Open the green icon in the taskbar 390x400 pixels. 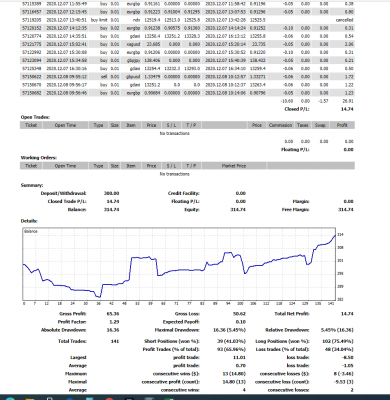169,399
